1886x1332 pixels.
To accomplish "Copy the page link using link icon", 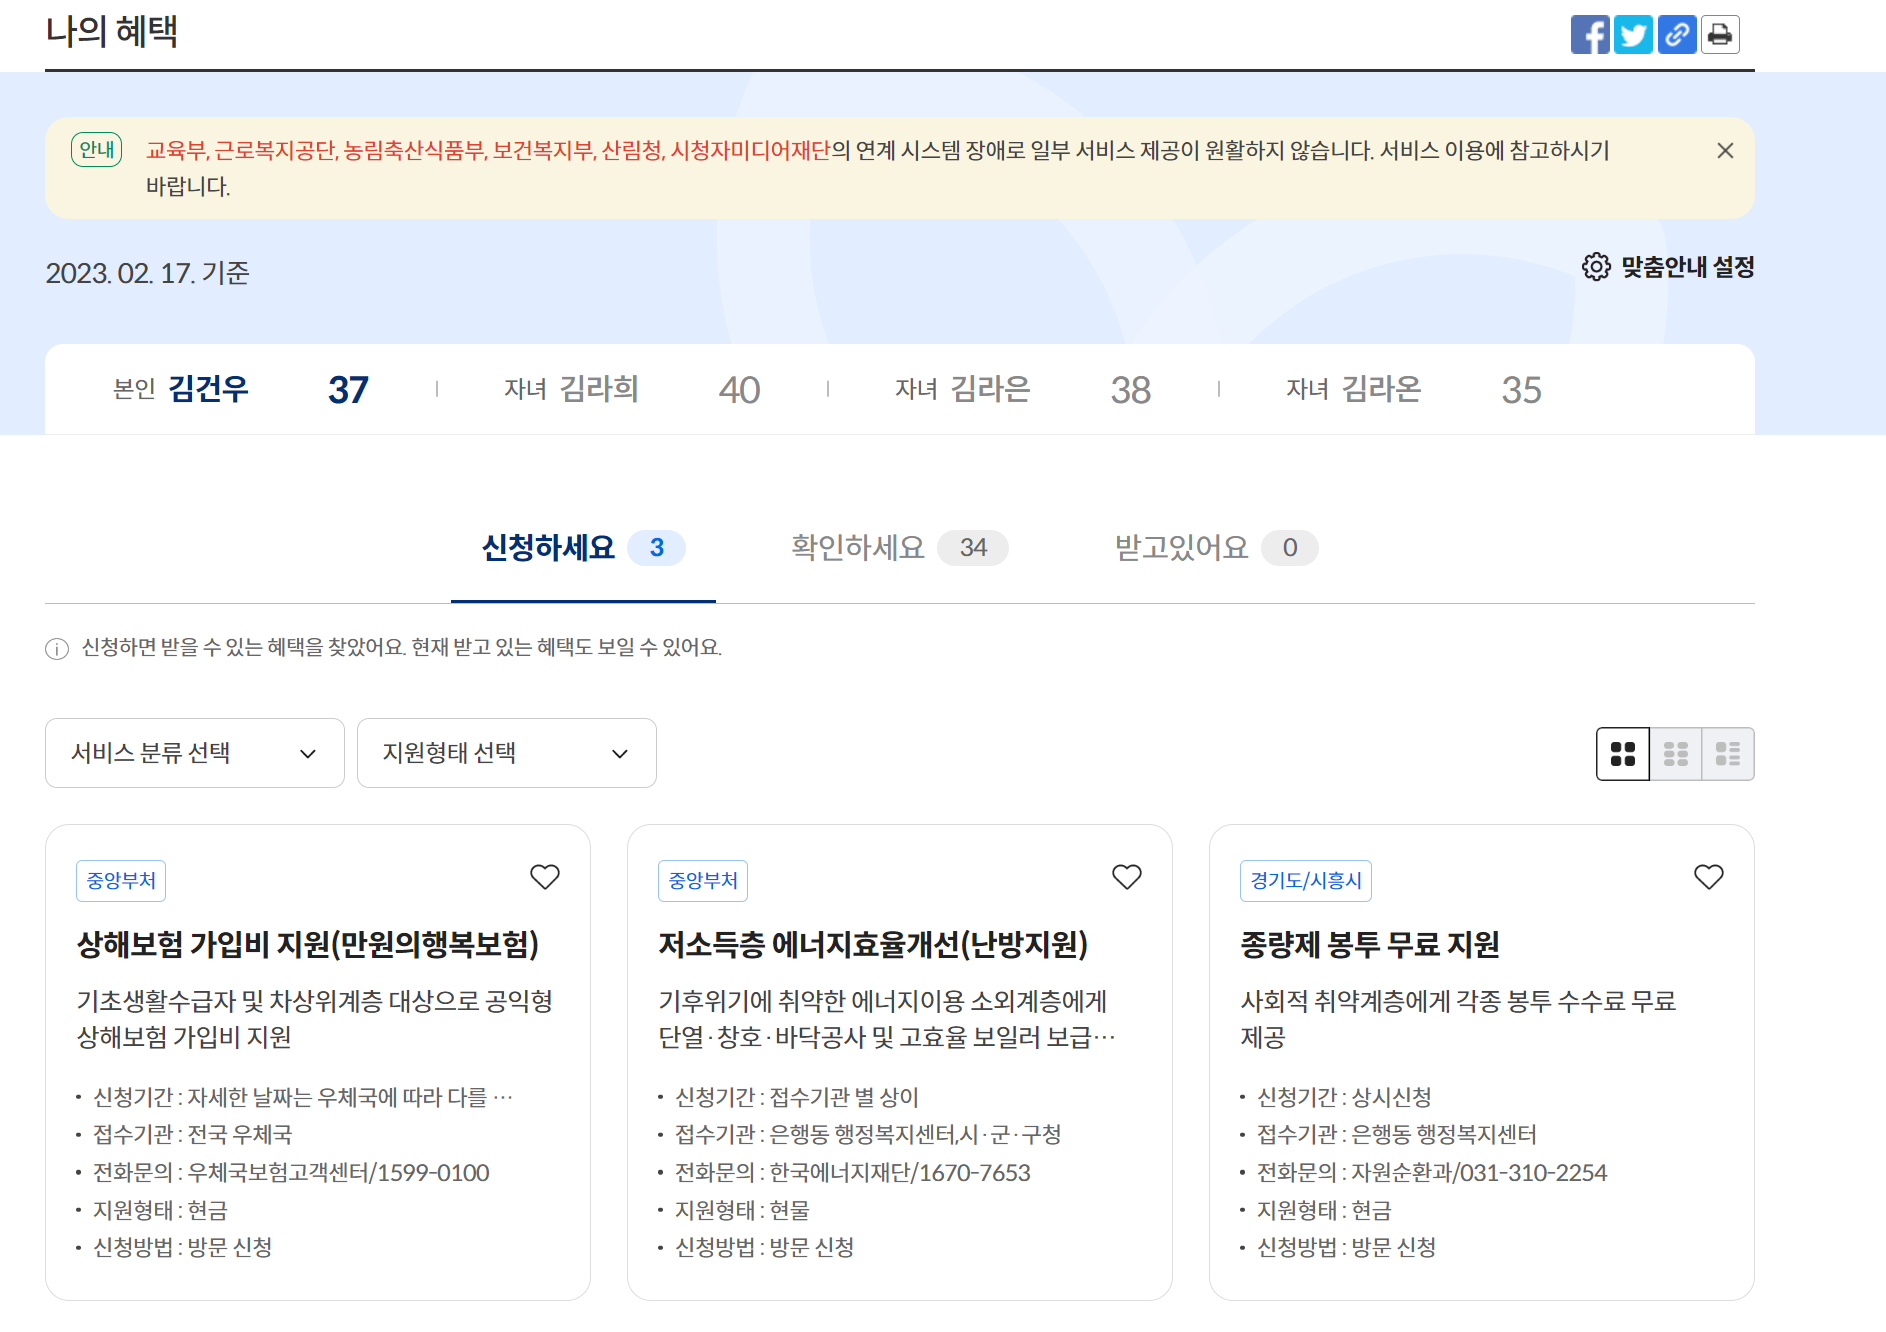I will click(1676, 35).
